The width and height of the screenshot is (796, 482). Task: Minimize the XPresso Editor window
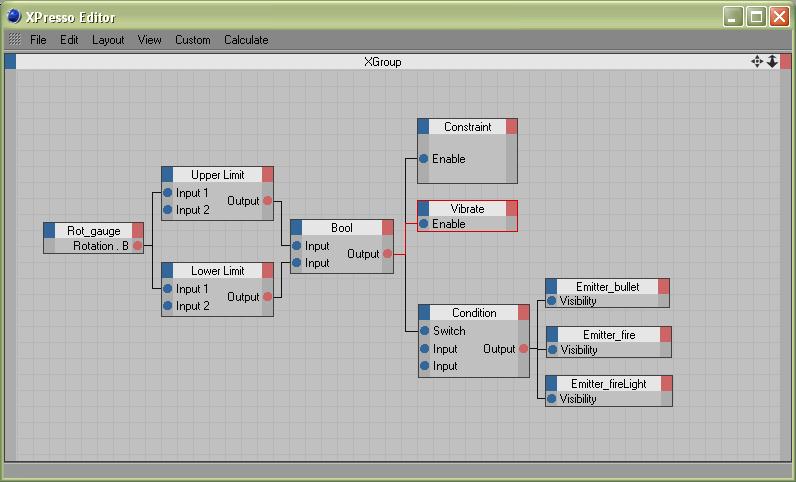pyautogui.click(x=733, y=17)
